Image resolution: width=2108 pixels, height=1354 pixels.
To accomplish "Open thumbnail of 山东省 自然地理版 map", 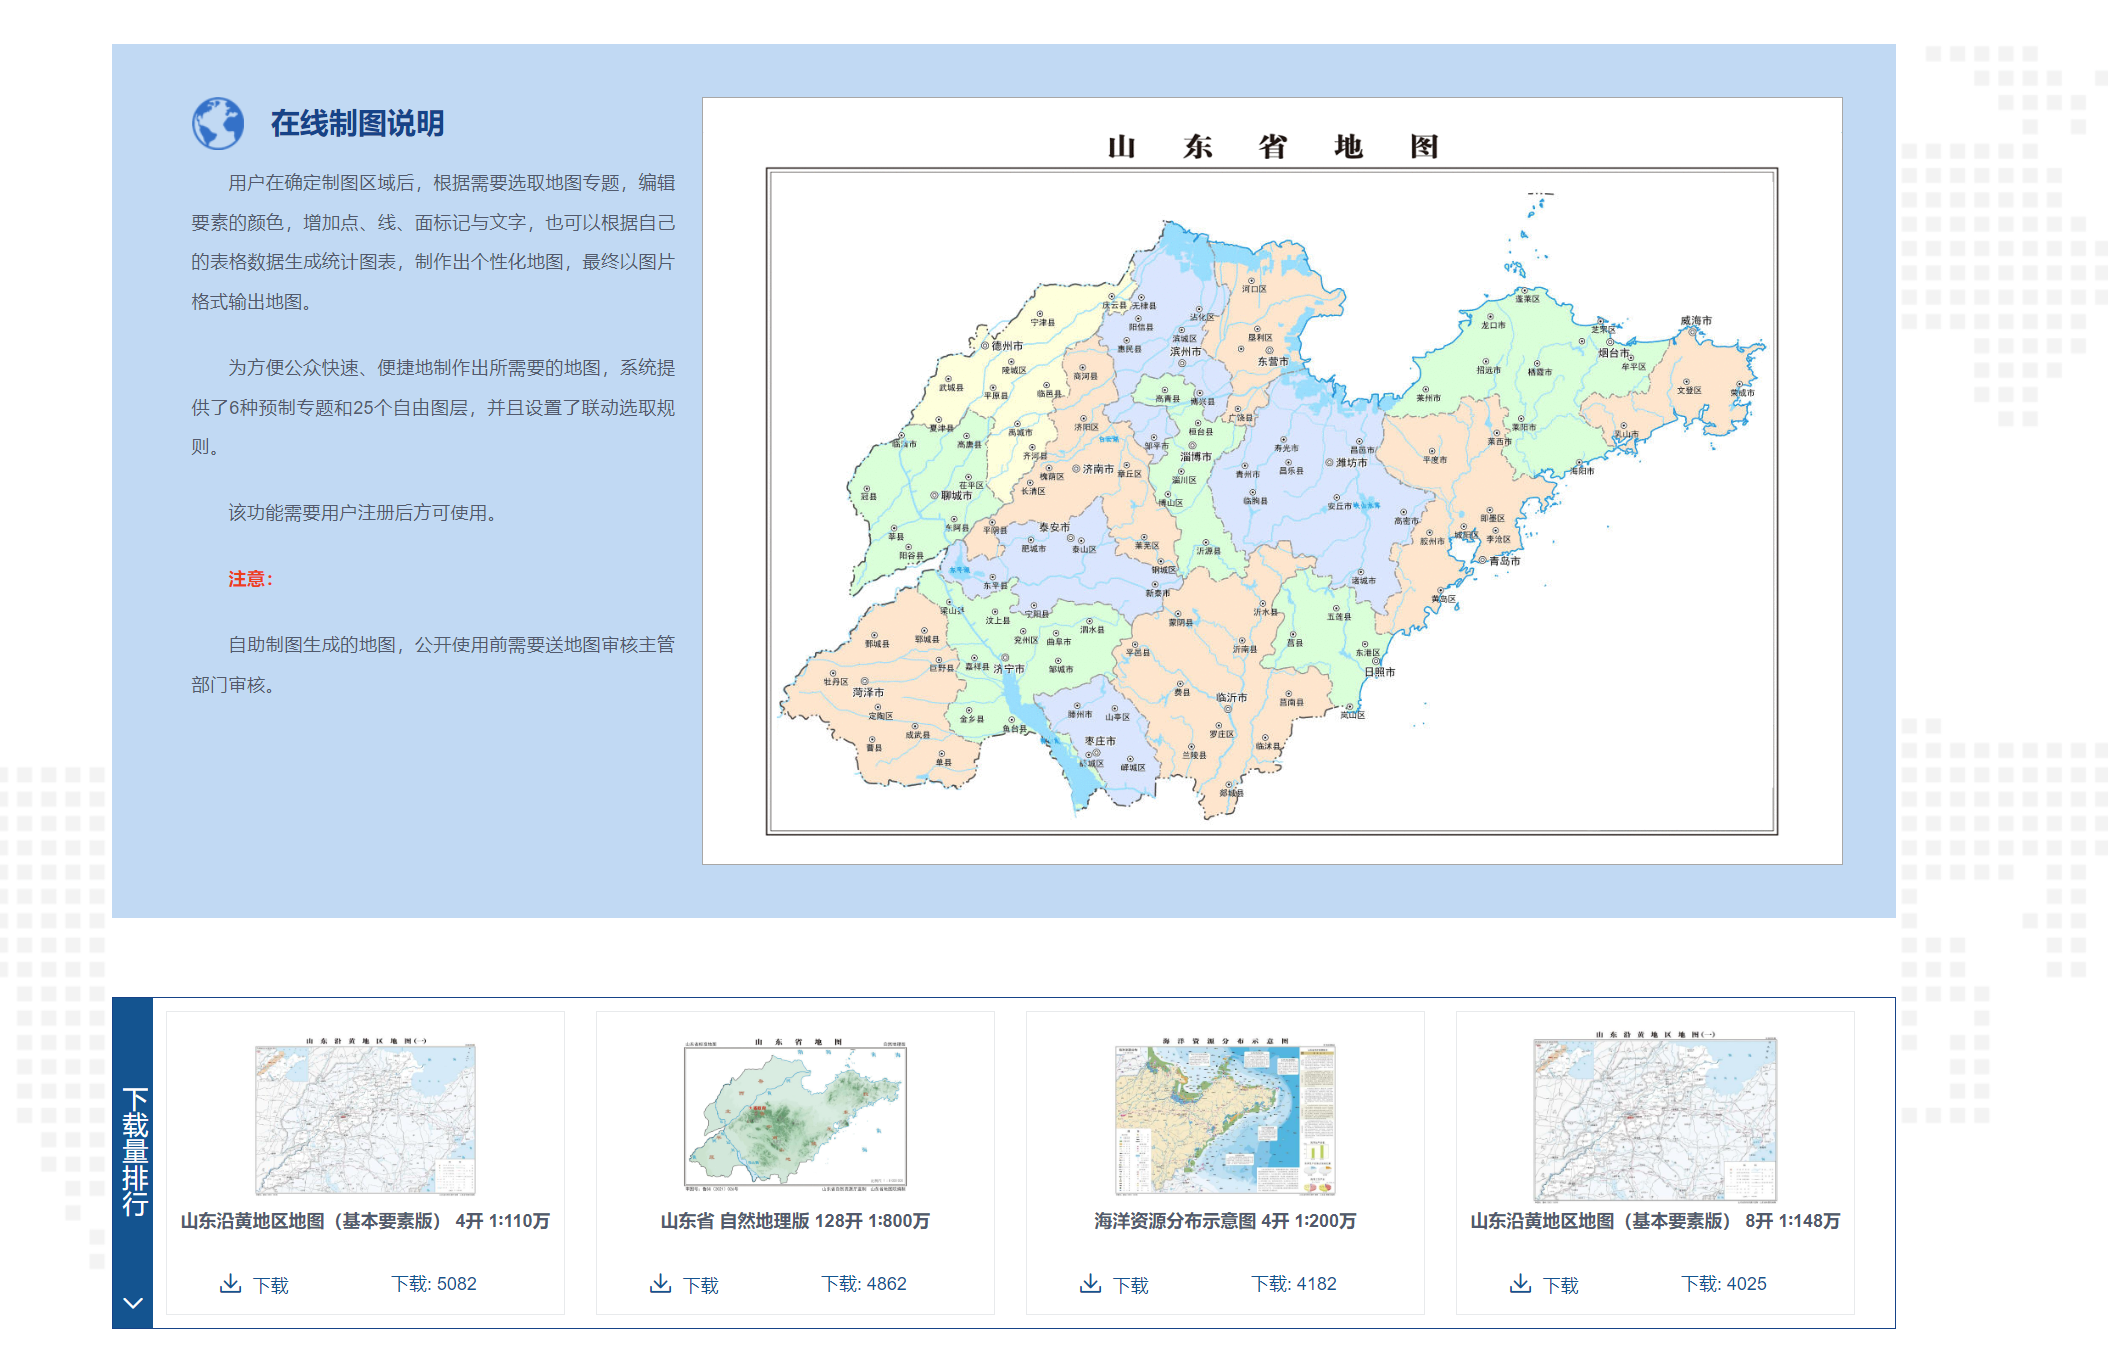I will [x=795, y=1116].
